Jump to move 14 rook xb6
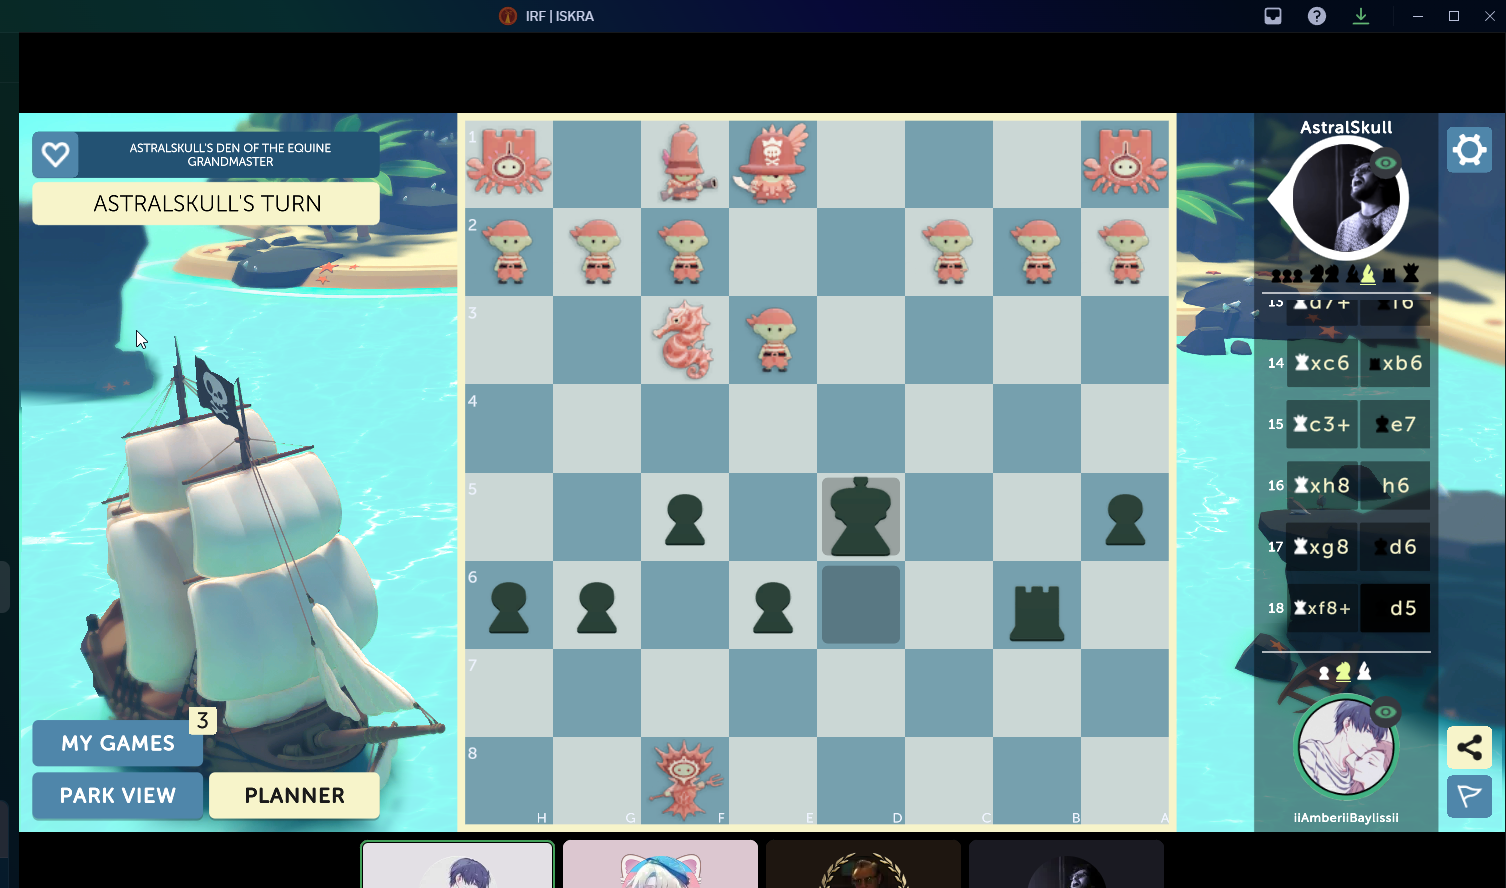Screen dimensions: 1506x888 pyautogui.click(x=1395, y=363)
